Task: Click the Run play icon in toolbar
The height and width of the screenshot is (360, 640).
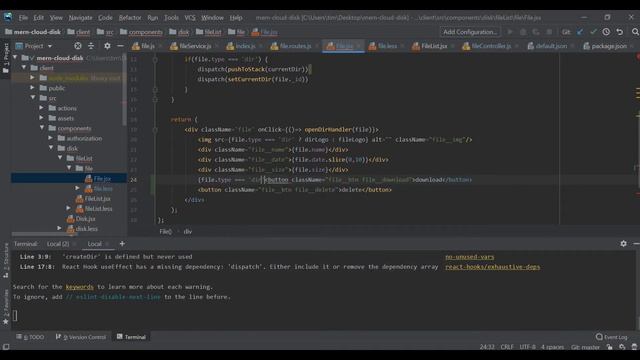Action: tap(510, 32)
